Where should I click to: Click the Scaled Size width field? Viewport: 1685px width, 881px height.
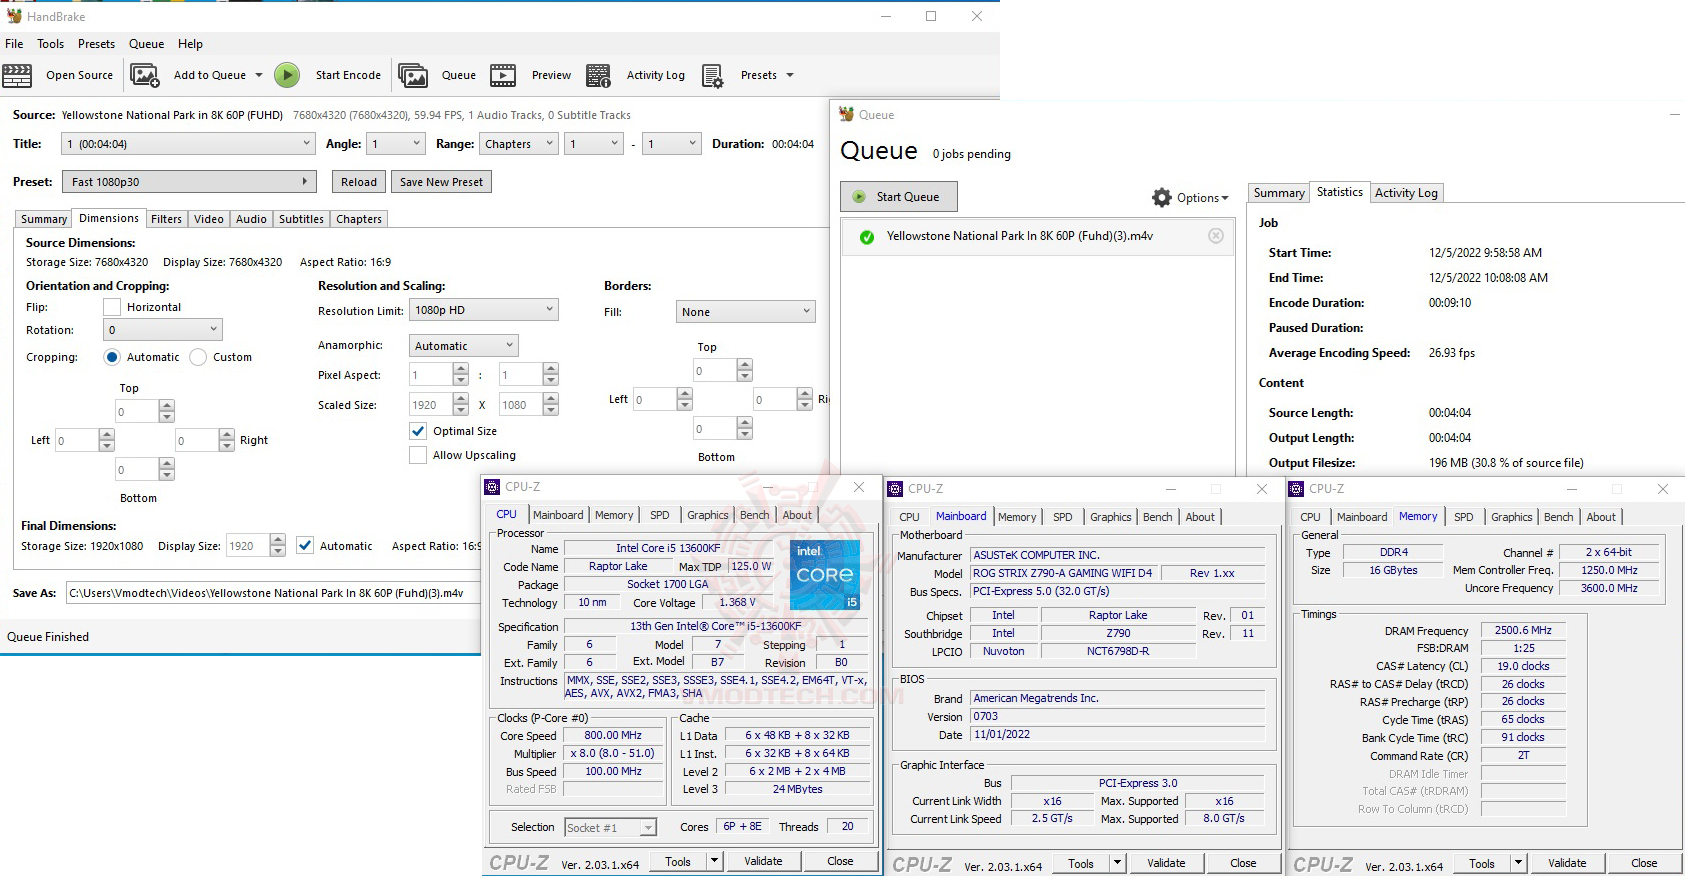point(430,405)
